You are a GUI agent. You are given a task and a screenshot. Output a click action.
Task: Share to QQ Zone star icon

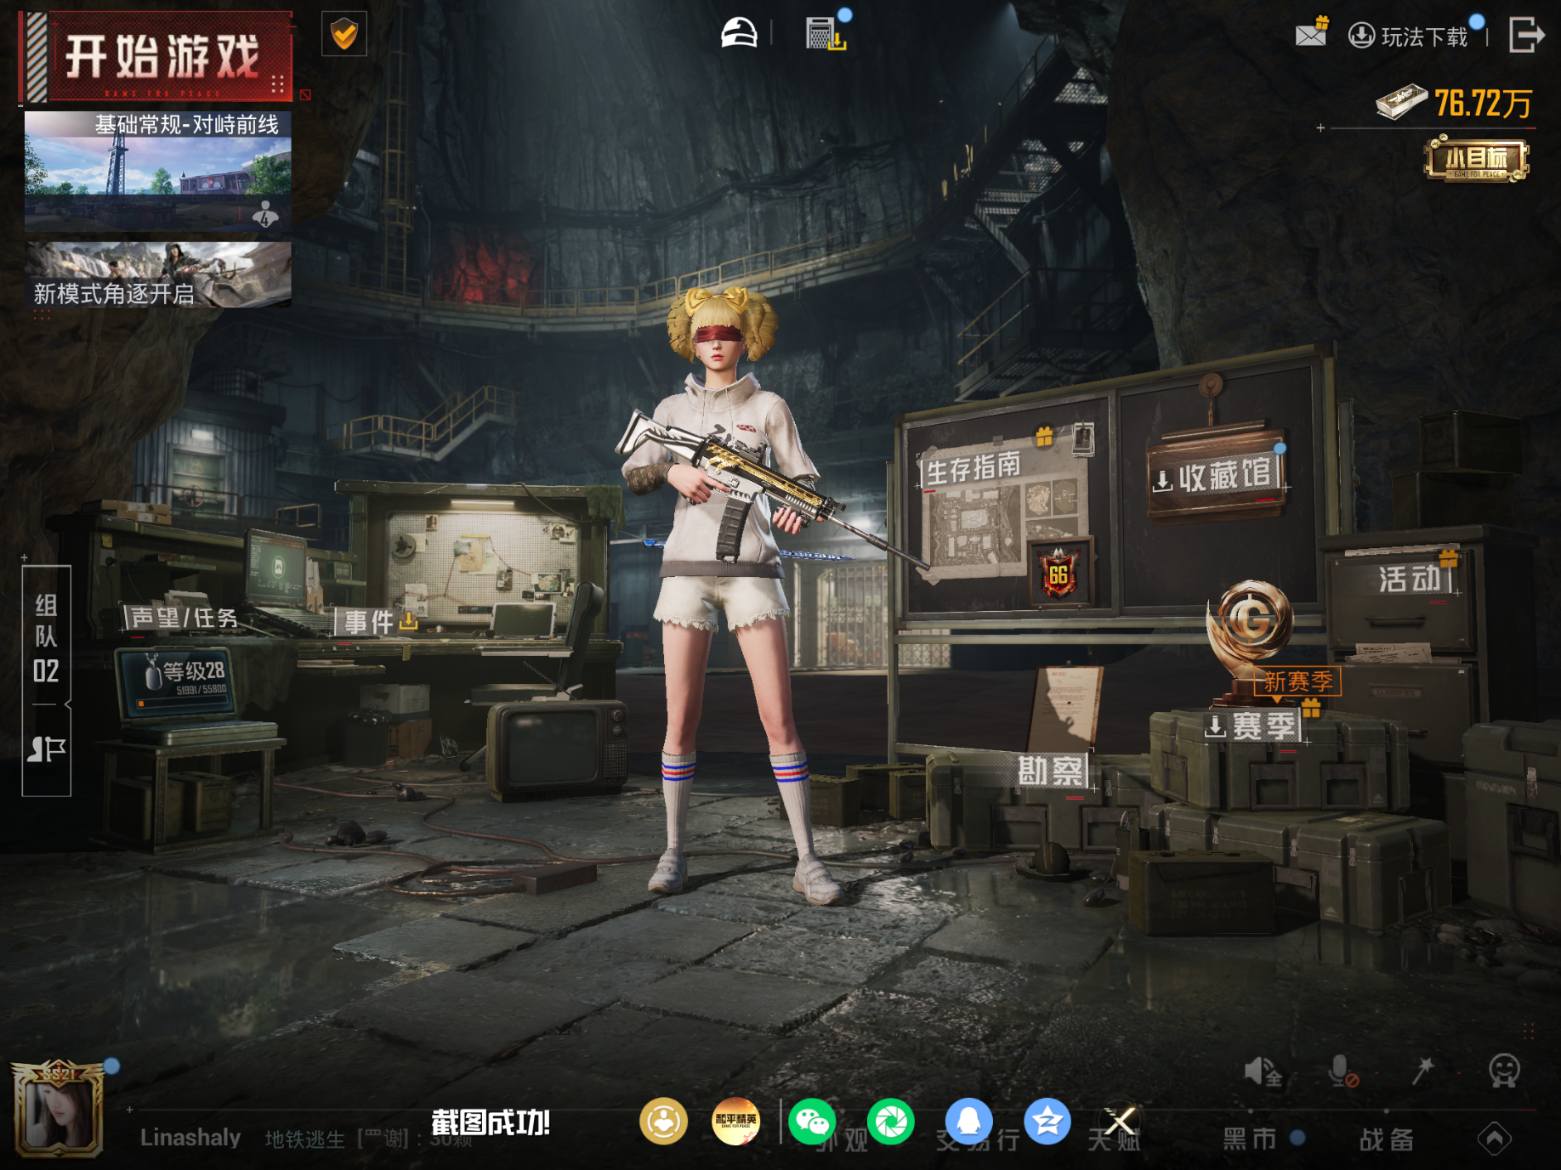[1047, 1122]
